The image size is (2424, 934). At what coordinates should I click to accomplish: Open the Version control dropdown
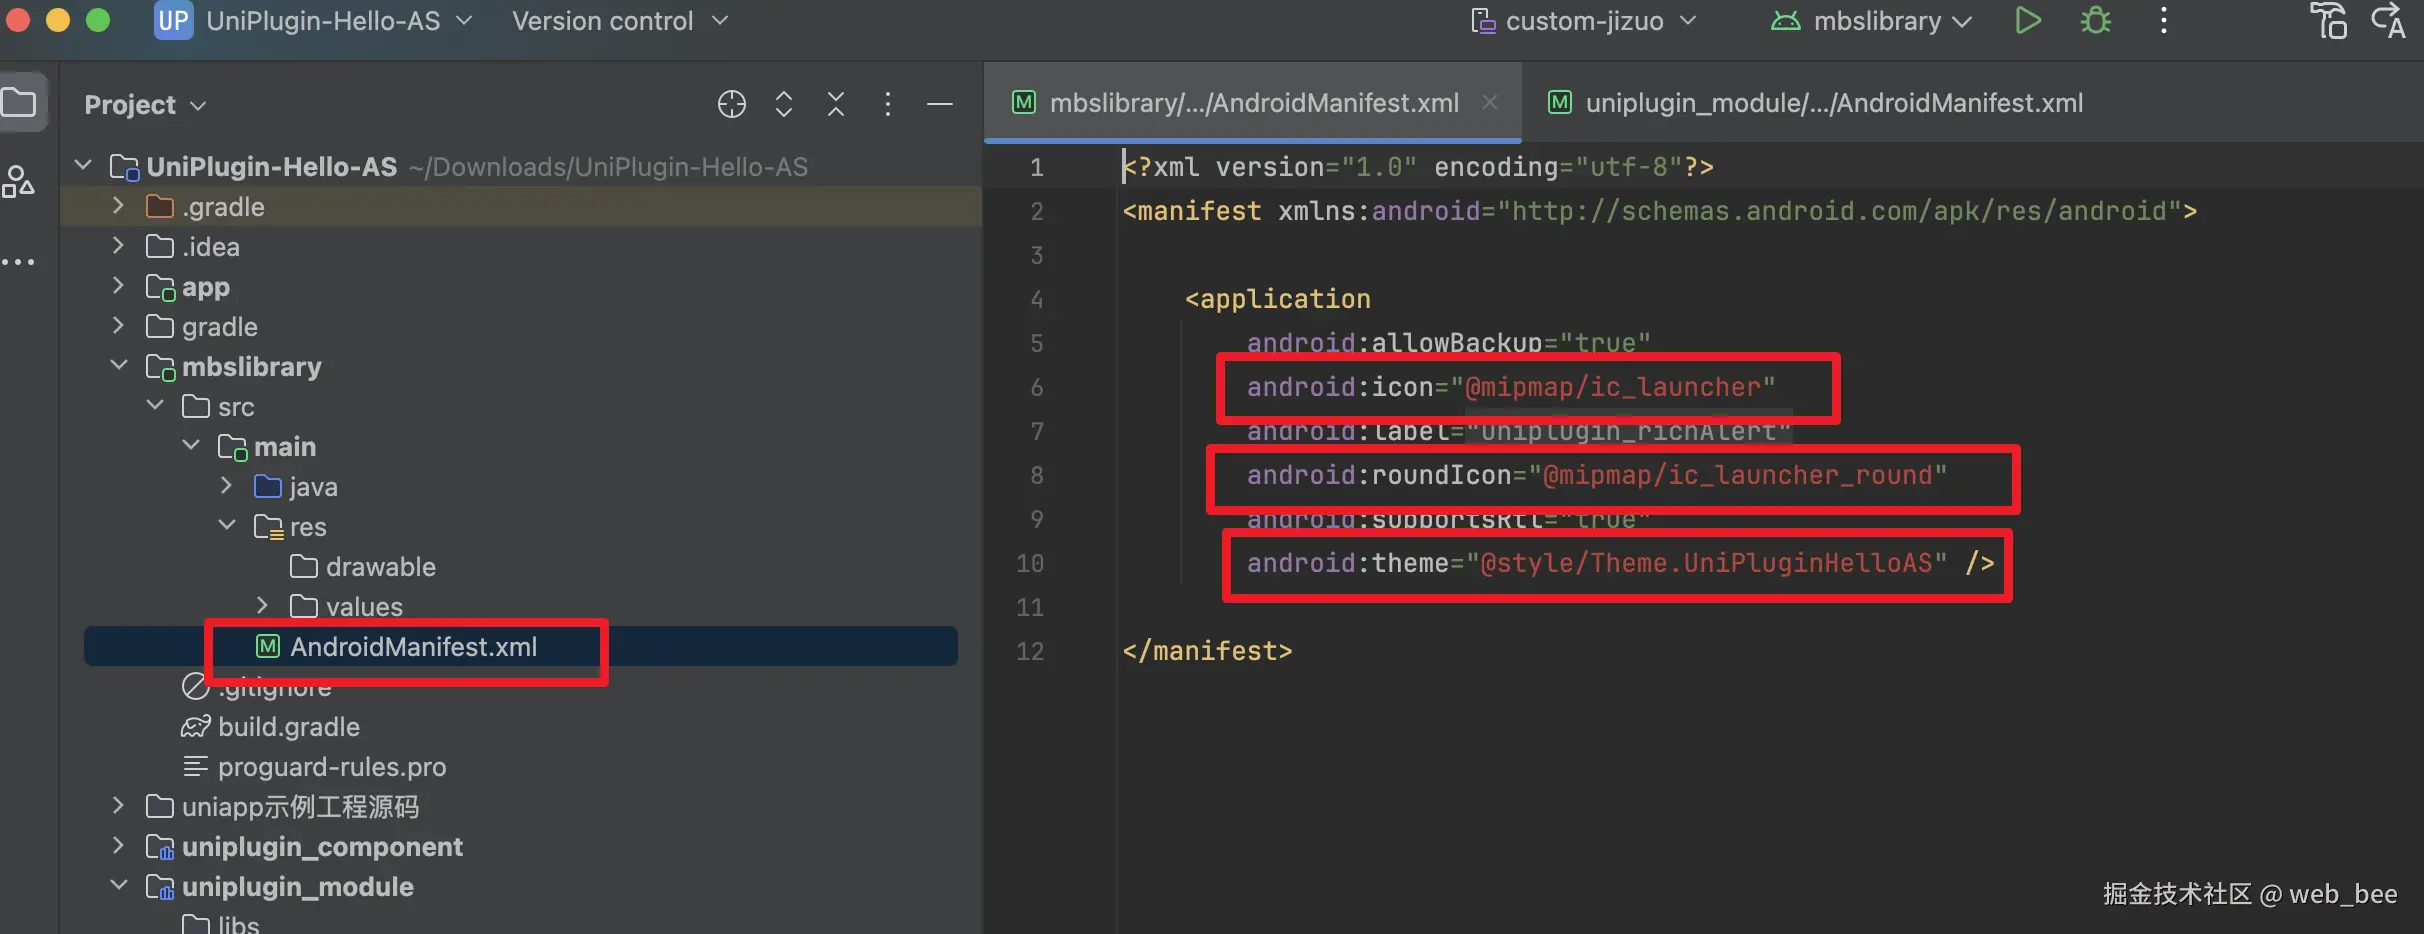pyautogui.click(x=620, y=21)
